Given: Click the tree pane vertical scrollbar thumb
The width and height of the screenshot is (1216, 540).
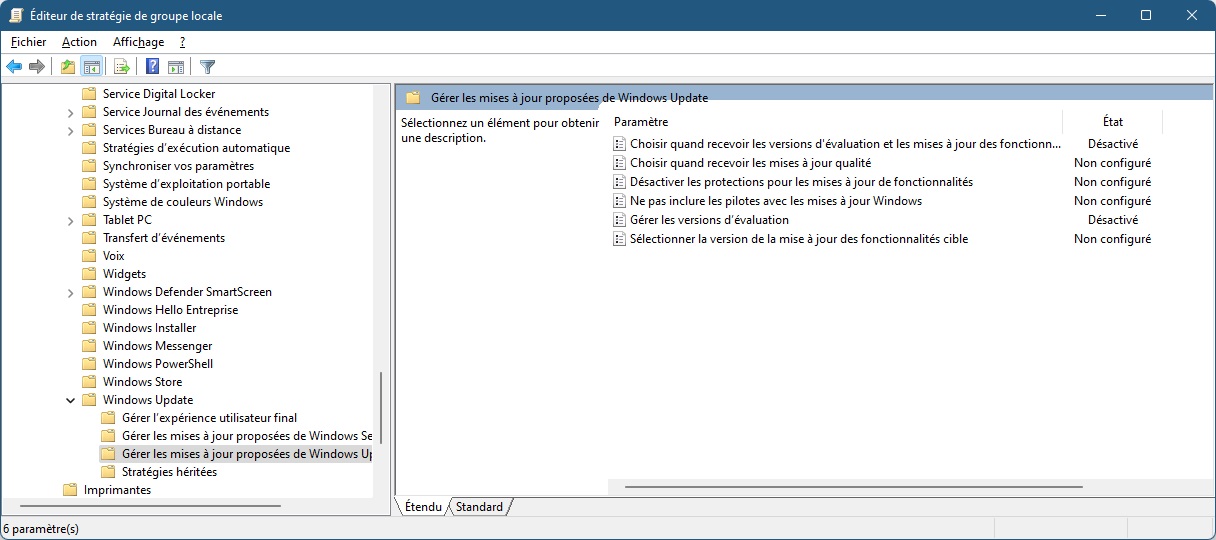Looking at the screenshot, I should pos(381,408).
